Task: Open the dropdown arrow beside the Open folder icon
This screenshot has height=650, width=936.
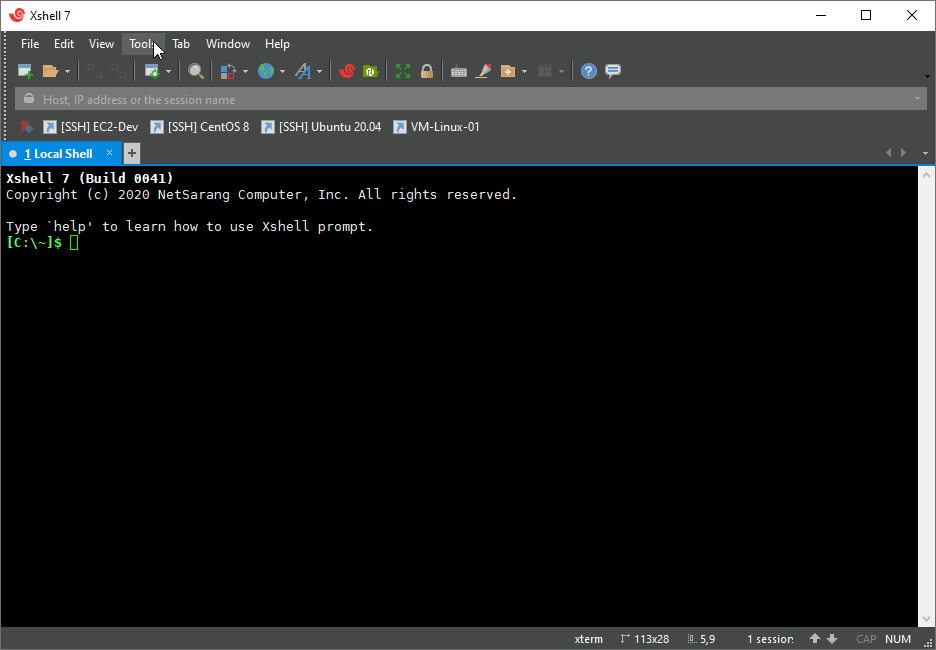Action: click(x=67, y=72)
